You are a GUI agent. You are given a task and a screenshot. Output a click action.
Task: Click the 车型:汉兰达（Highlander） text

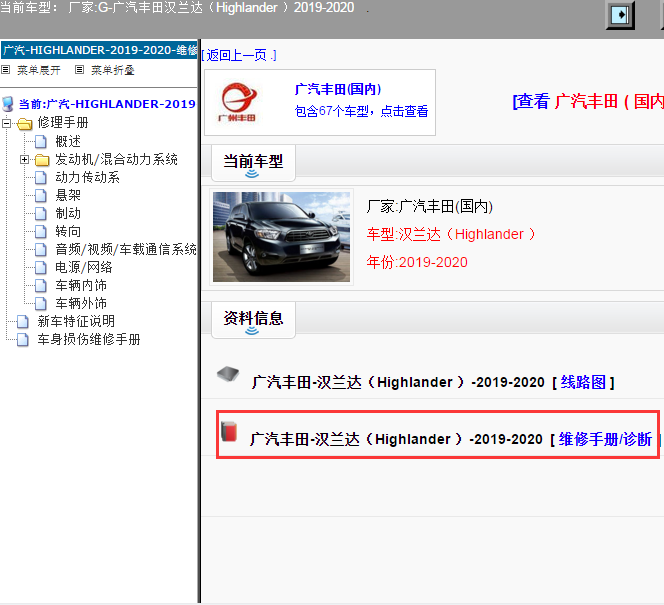[x=451, y=234]
